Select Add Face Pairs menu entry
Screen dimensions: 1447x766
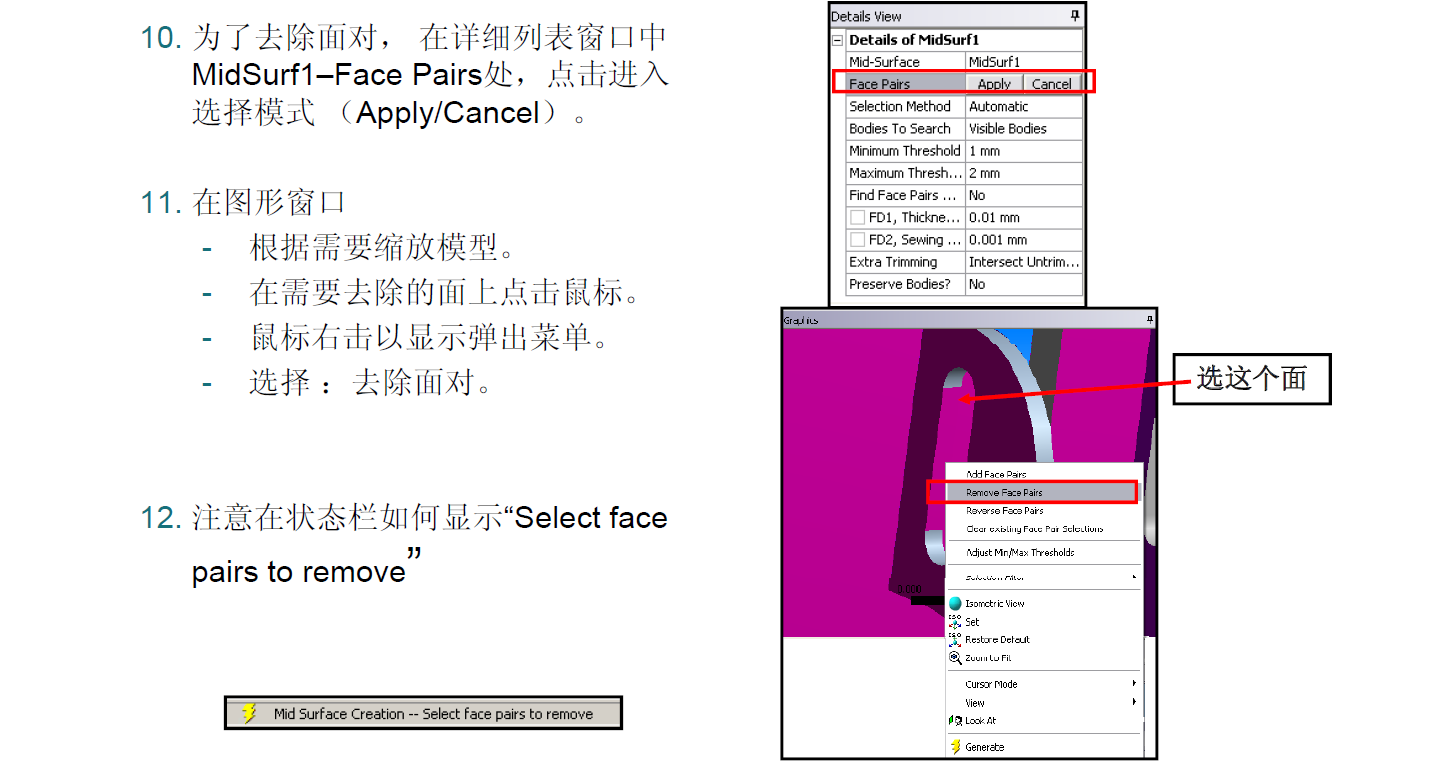point(996,475)
